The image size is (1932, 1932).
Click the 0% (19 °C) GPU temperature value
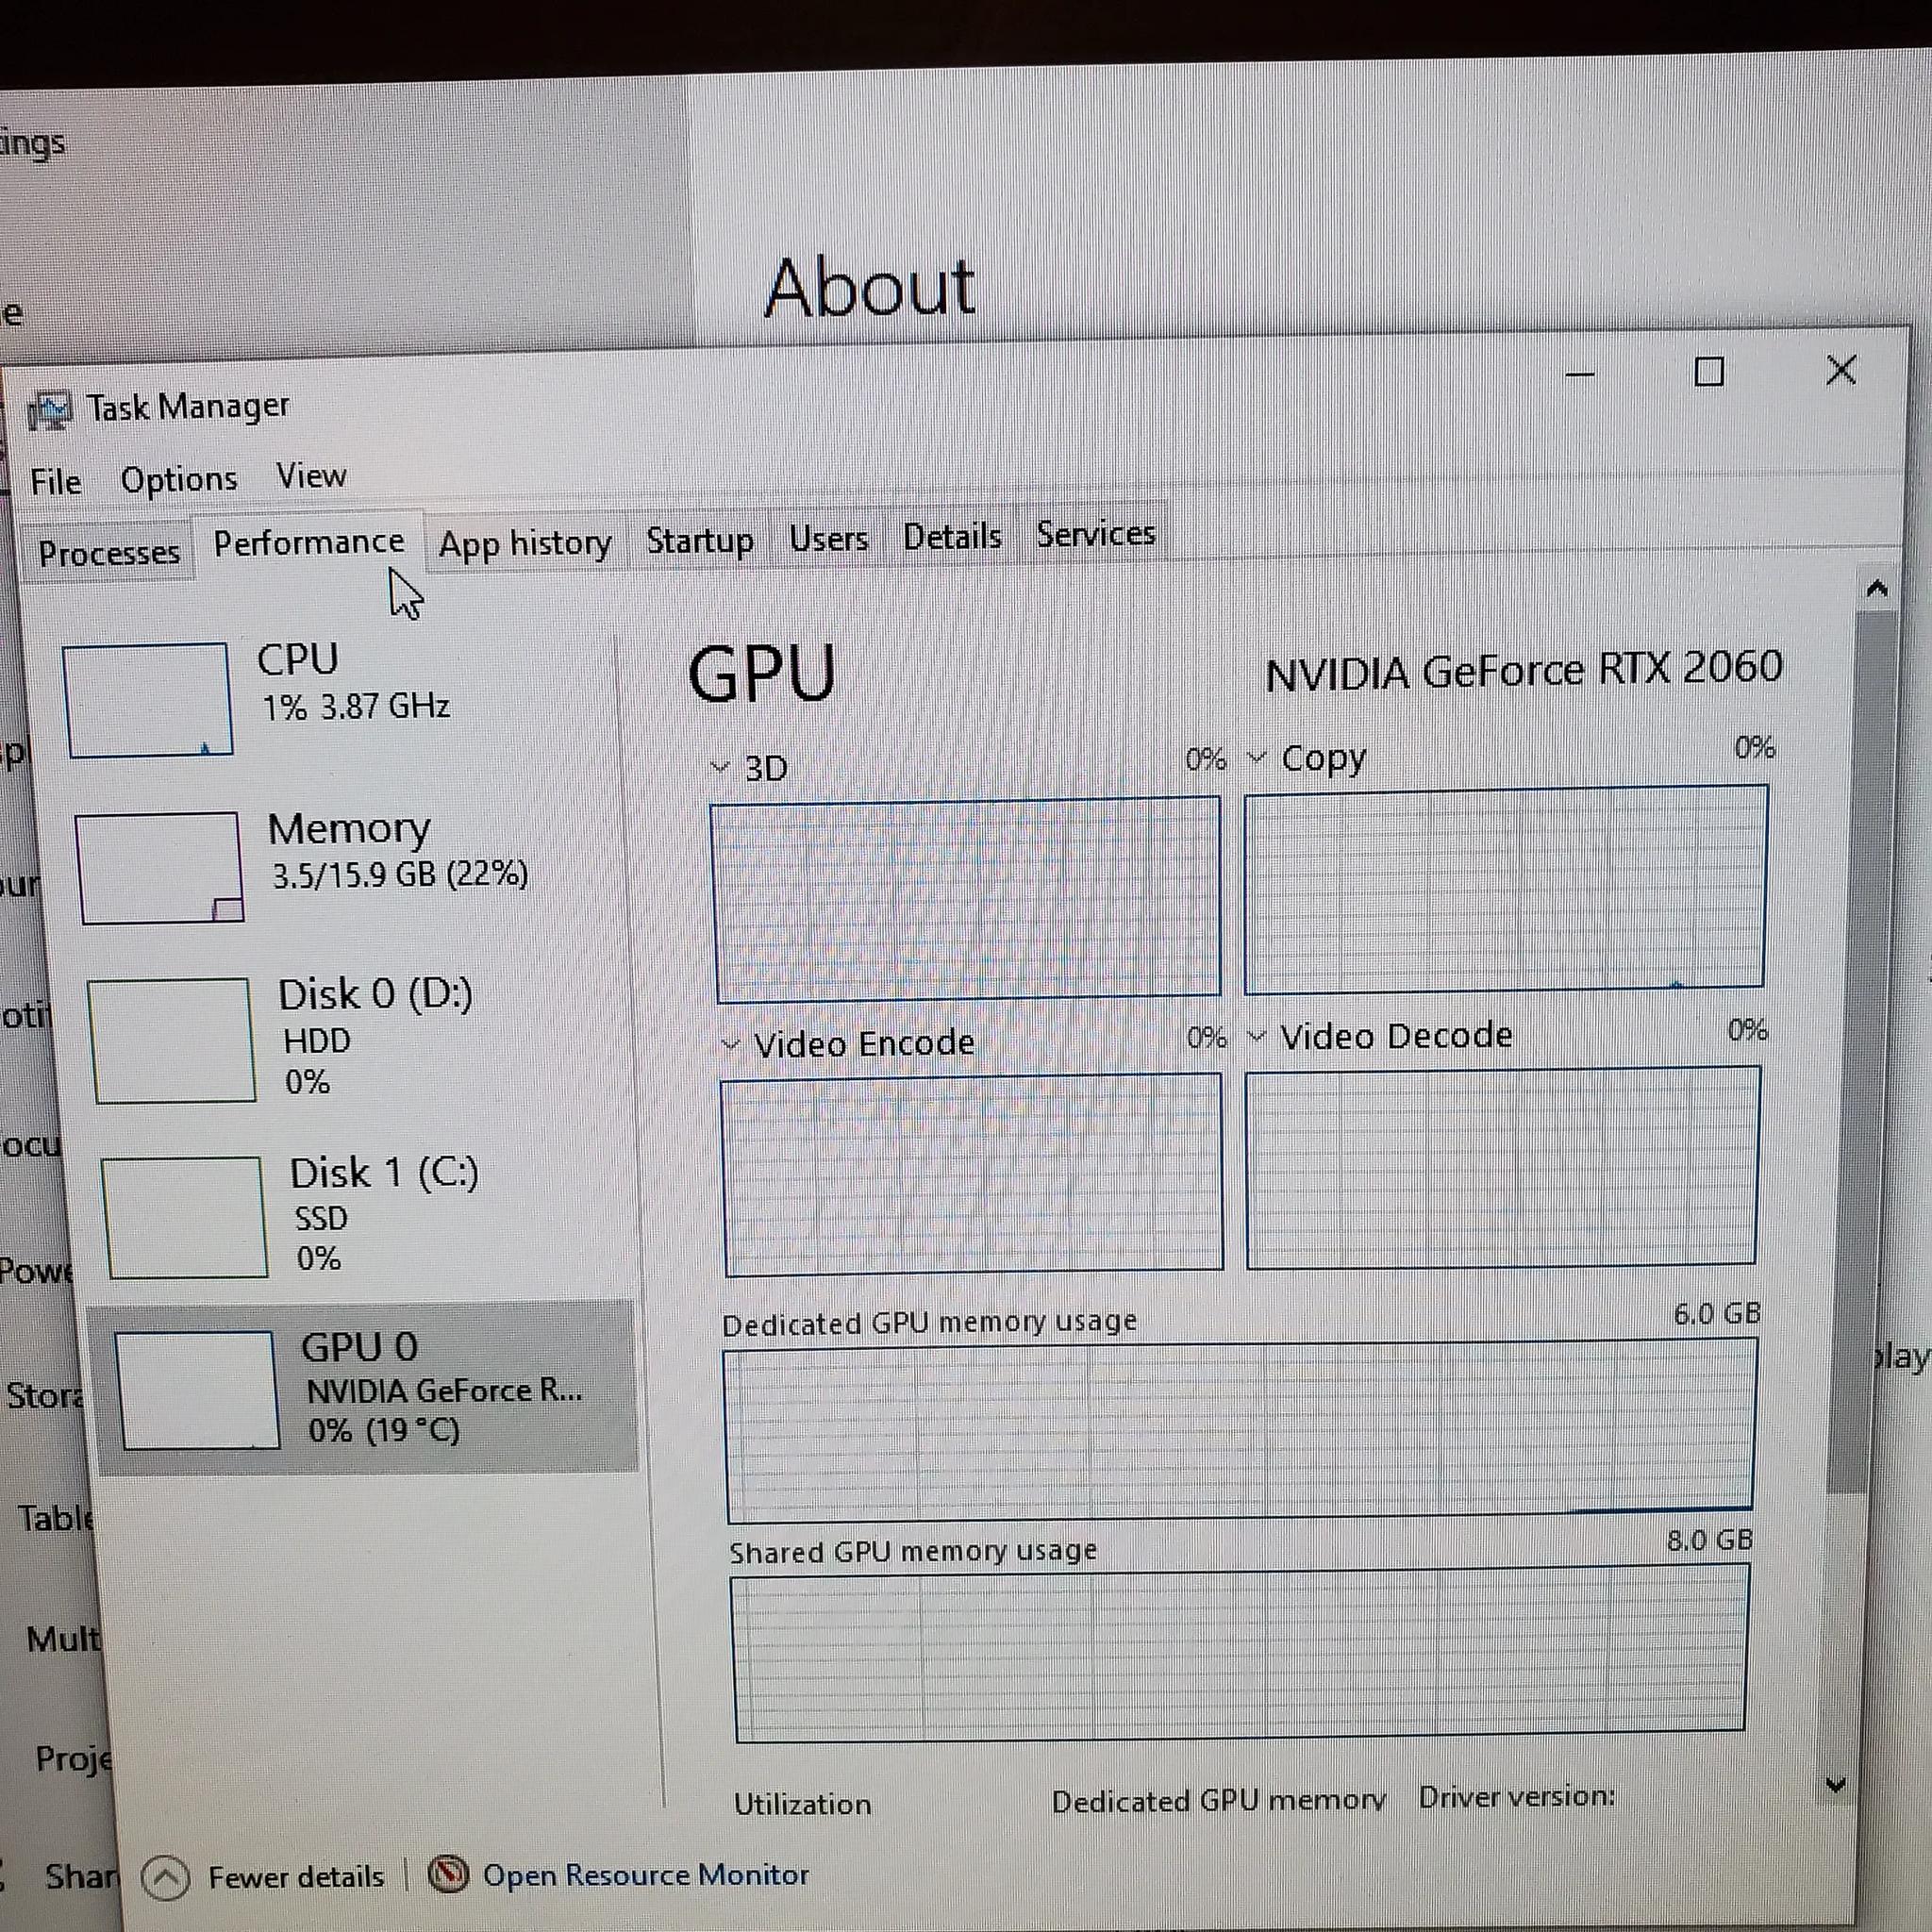coord(384,1431)
